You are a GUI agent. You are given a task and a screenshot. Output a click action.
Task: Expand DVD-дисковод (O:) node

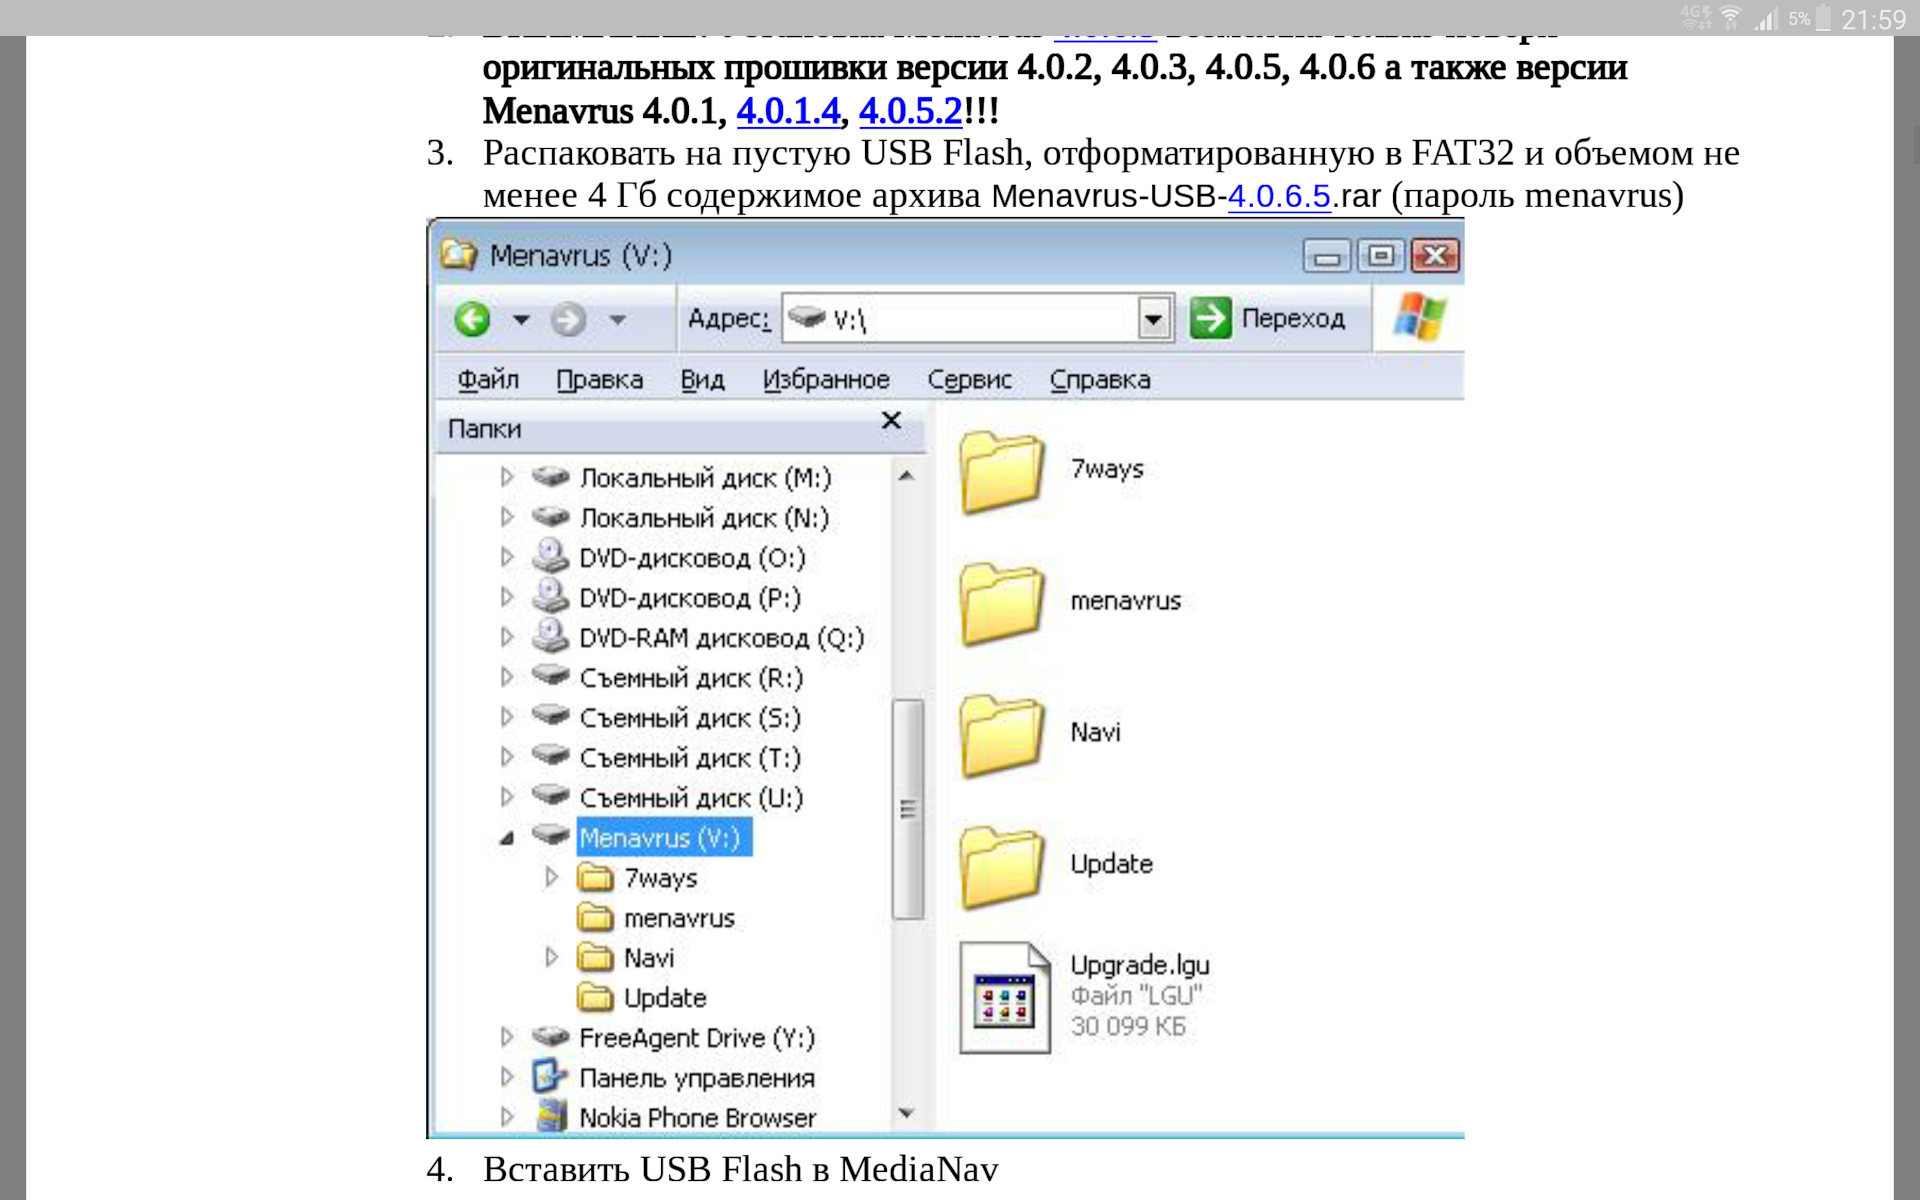pos(507,557)
